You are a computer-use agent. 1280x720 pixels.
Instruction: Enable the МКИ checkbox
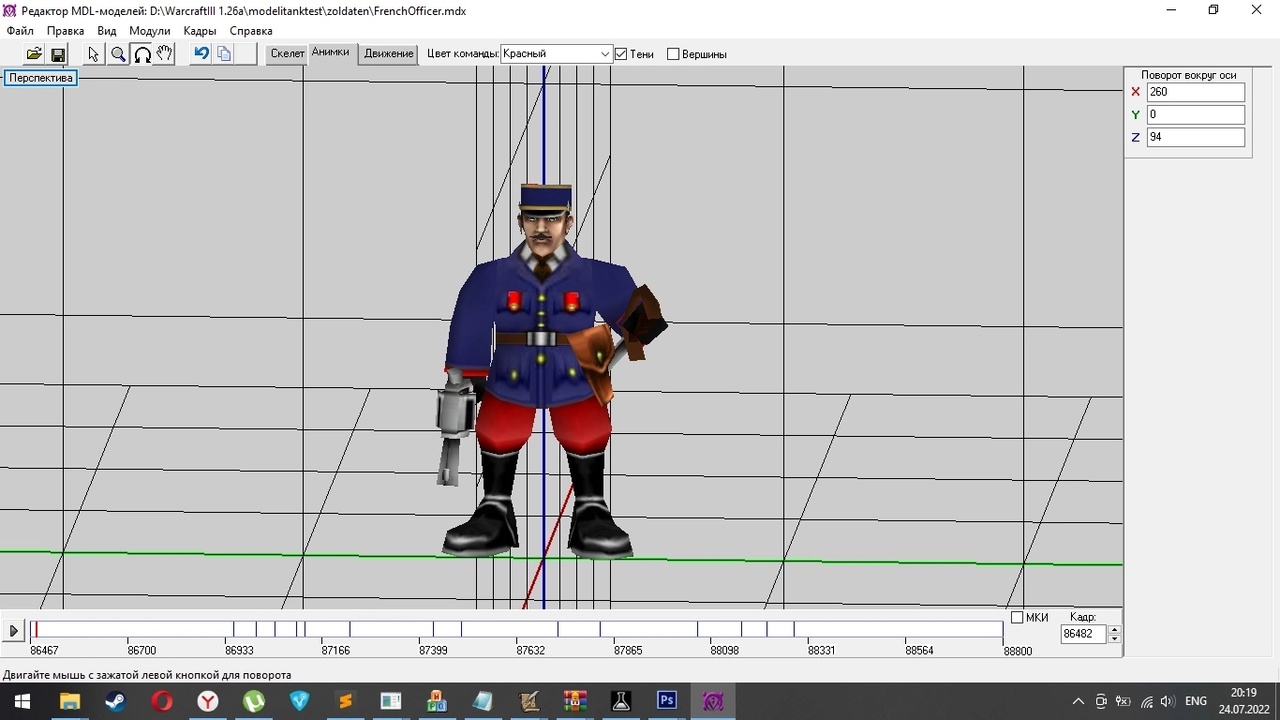click(1017, 617)
